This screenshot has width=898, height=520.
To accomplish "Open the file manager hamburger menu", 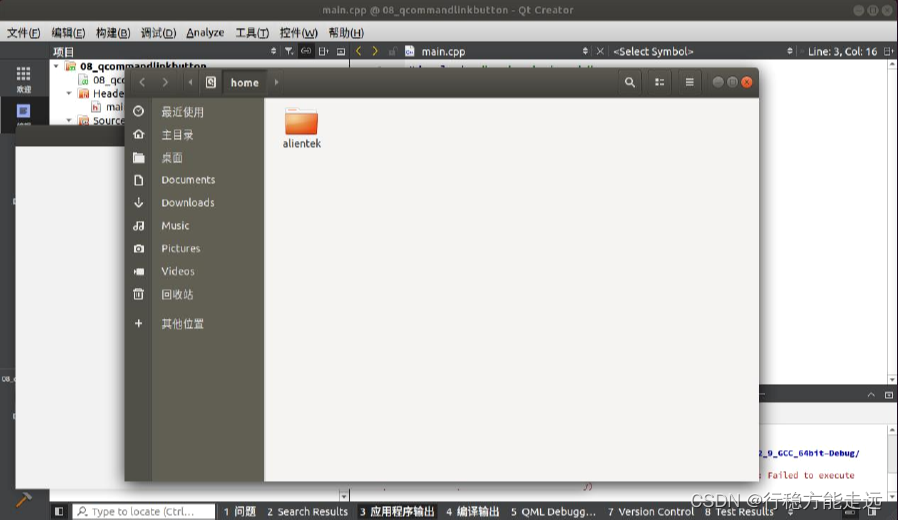I will pyautogui.click(x=690, y=82).
